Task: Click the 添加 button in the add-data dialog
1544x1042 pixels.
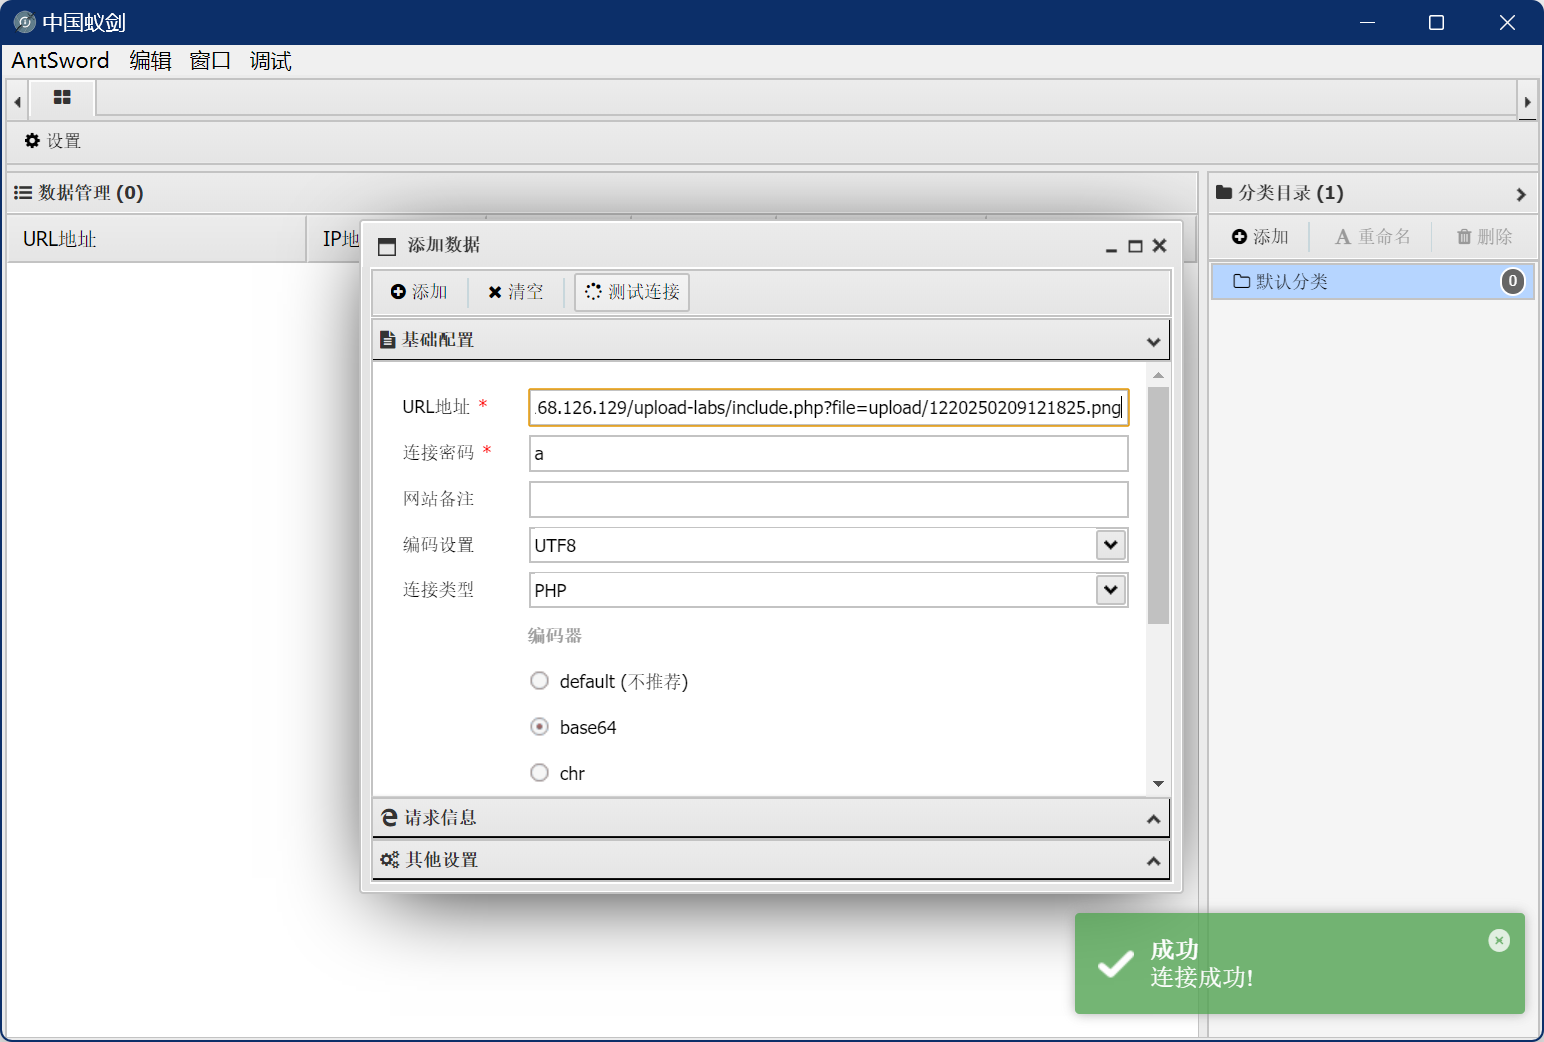Action: [419, 292]
